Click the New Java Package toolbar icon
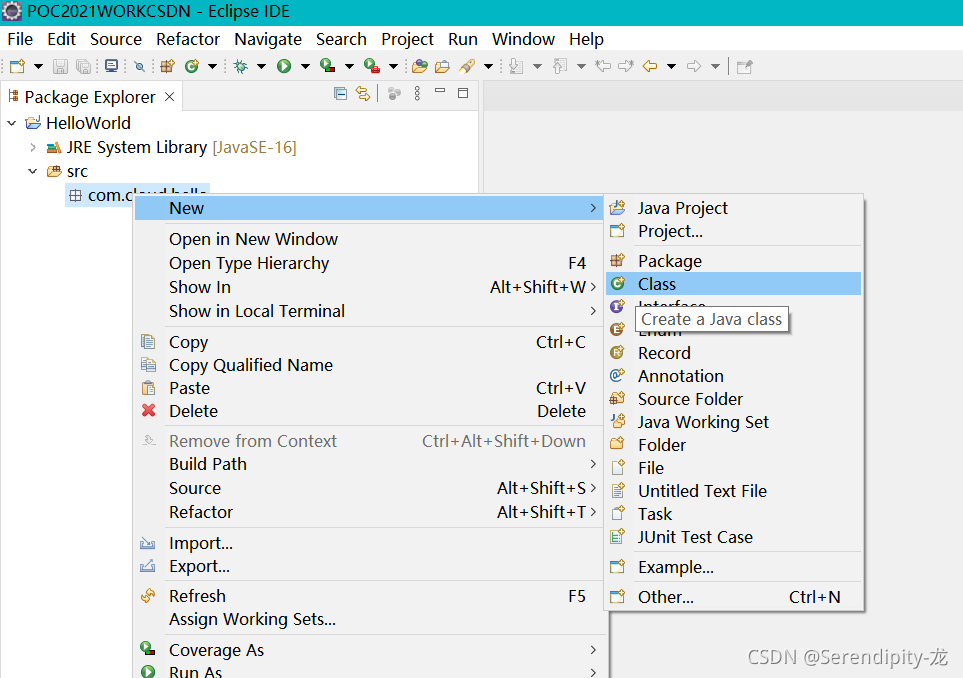963x678 pixels. (x=167, y=66)
